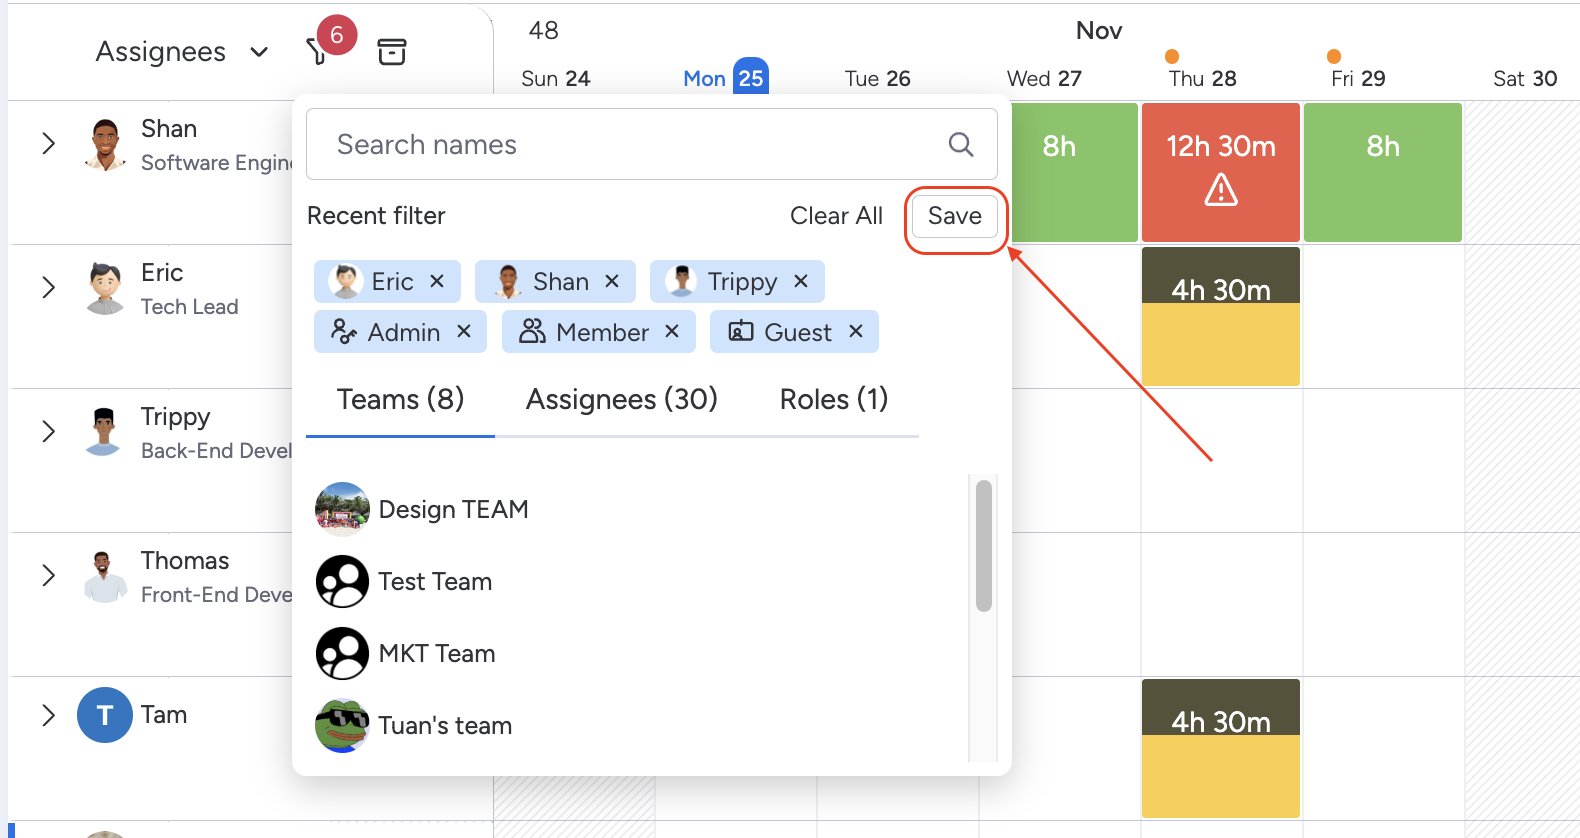Click the Save button
The width and height of the screenshot is (1580, 838).
954,216
